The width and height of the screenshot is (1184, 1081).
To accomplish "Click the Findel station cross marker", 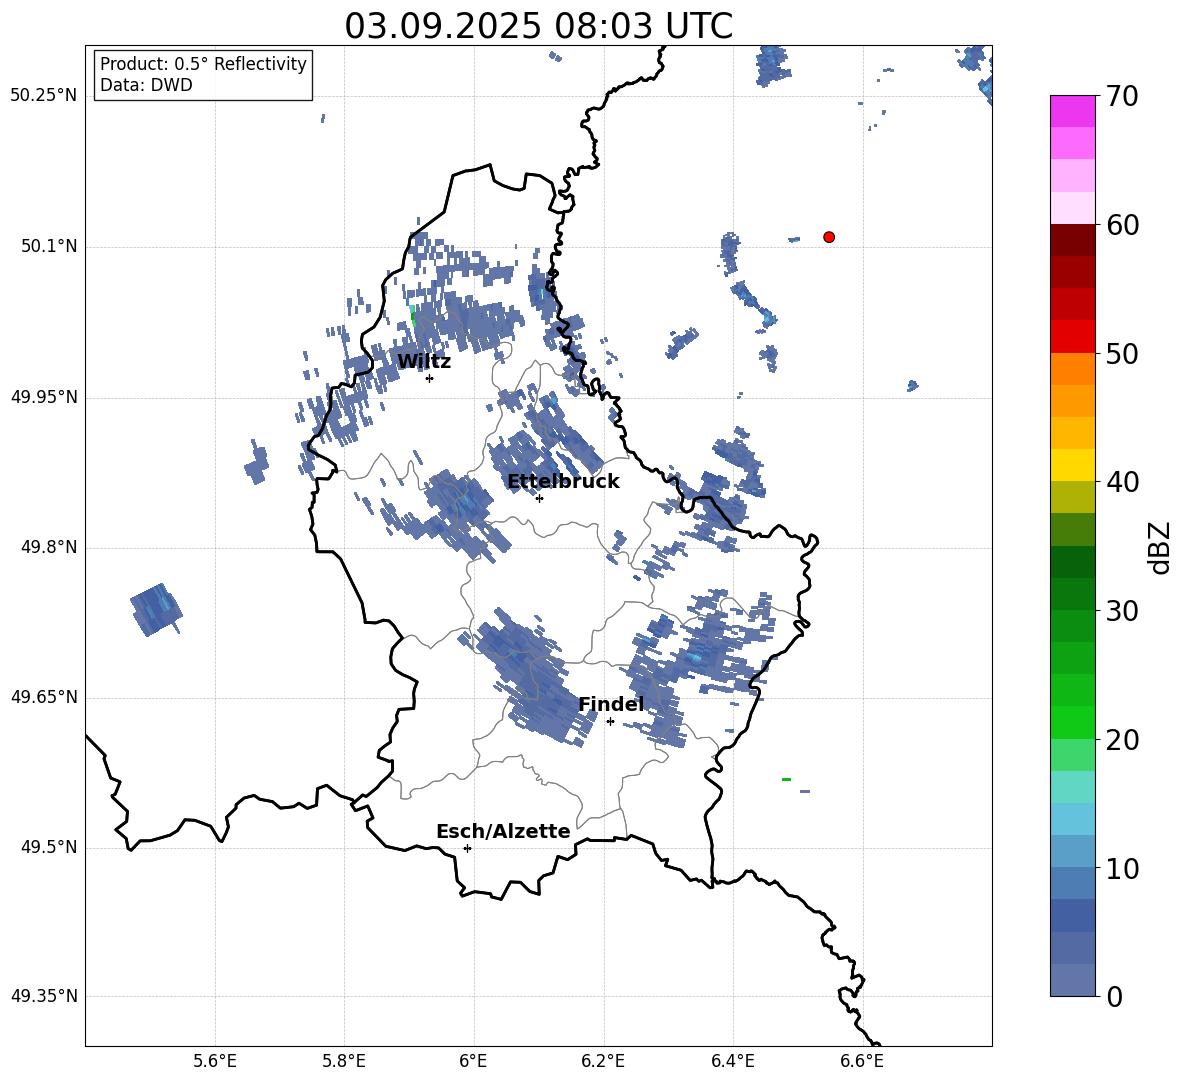I will (x=610, y=722).
